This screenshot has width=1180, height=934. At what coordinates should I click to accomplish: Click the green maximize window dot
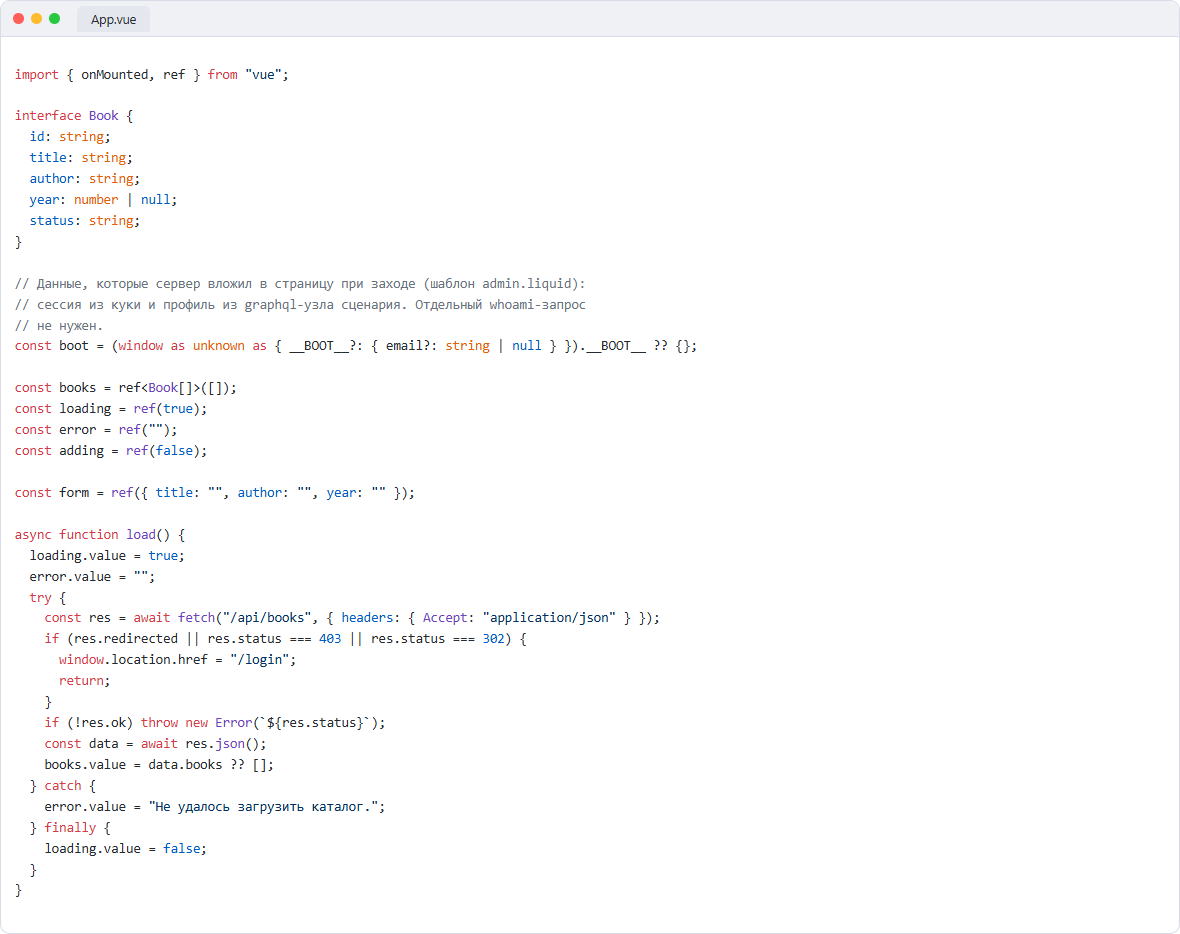(x=54, y=19)
